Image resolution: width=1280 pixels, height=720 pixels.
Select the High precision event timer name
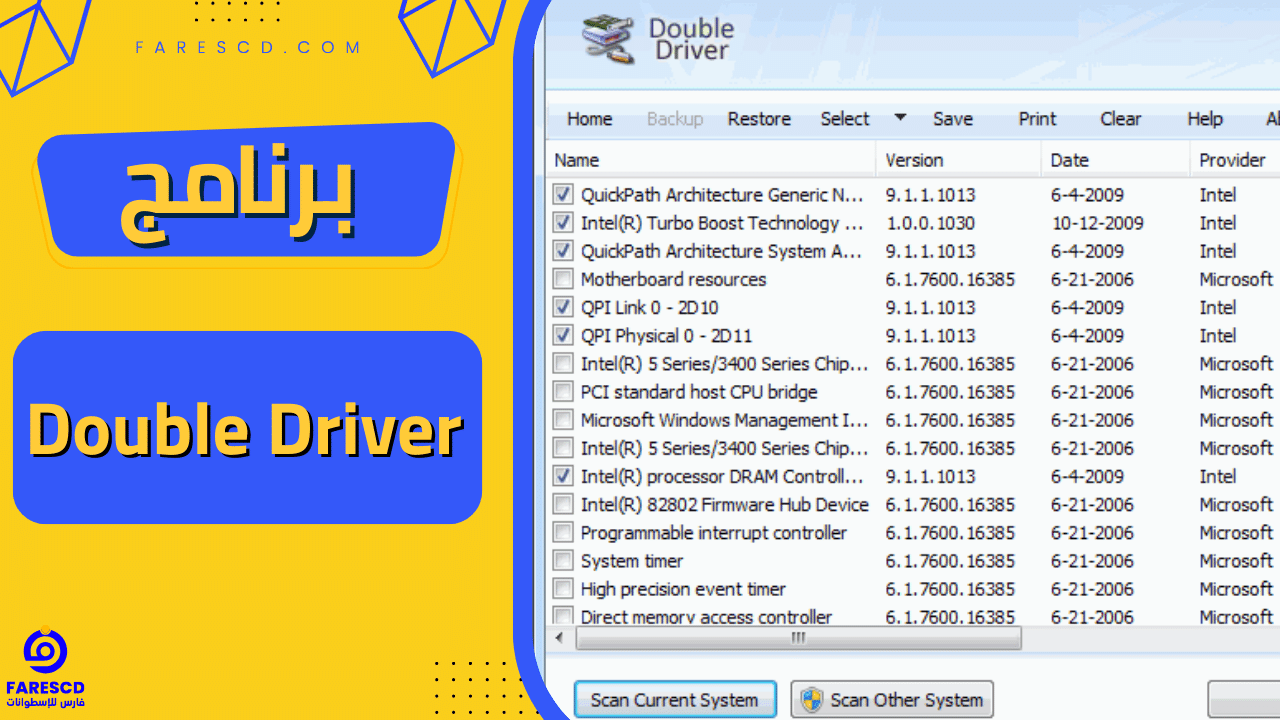pos(683,589)
